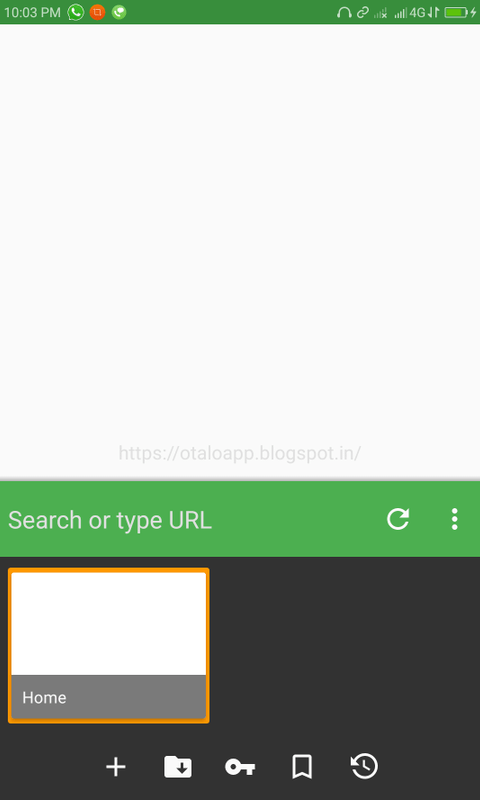This screenshot has height=800, width=480.
Task: Open the downloads folder icon
Action: (x=178, y=767)
